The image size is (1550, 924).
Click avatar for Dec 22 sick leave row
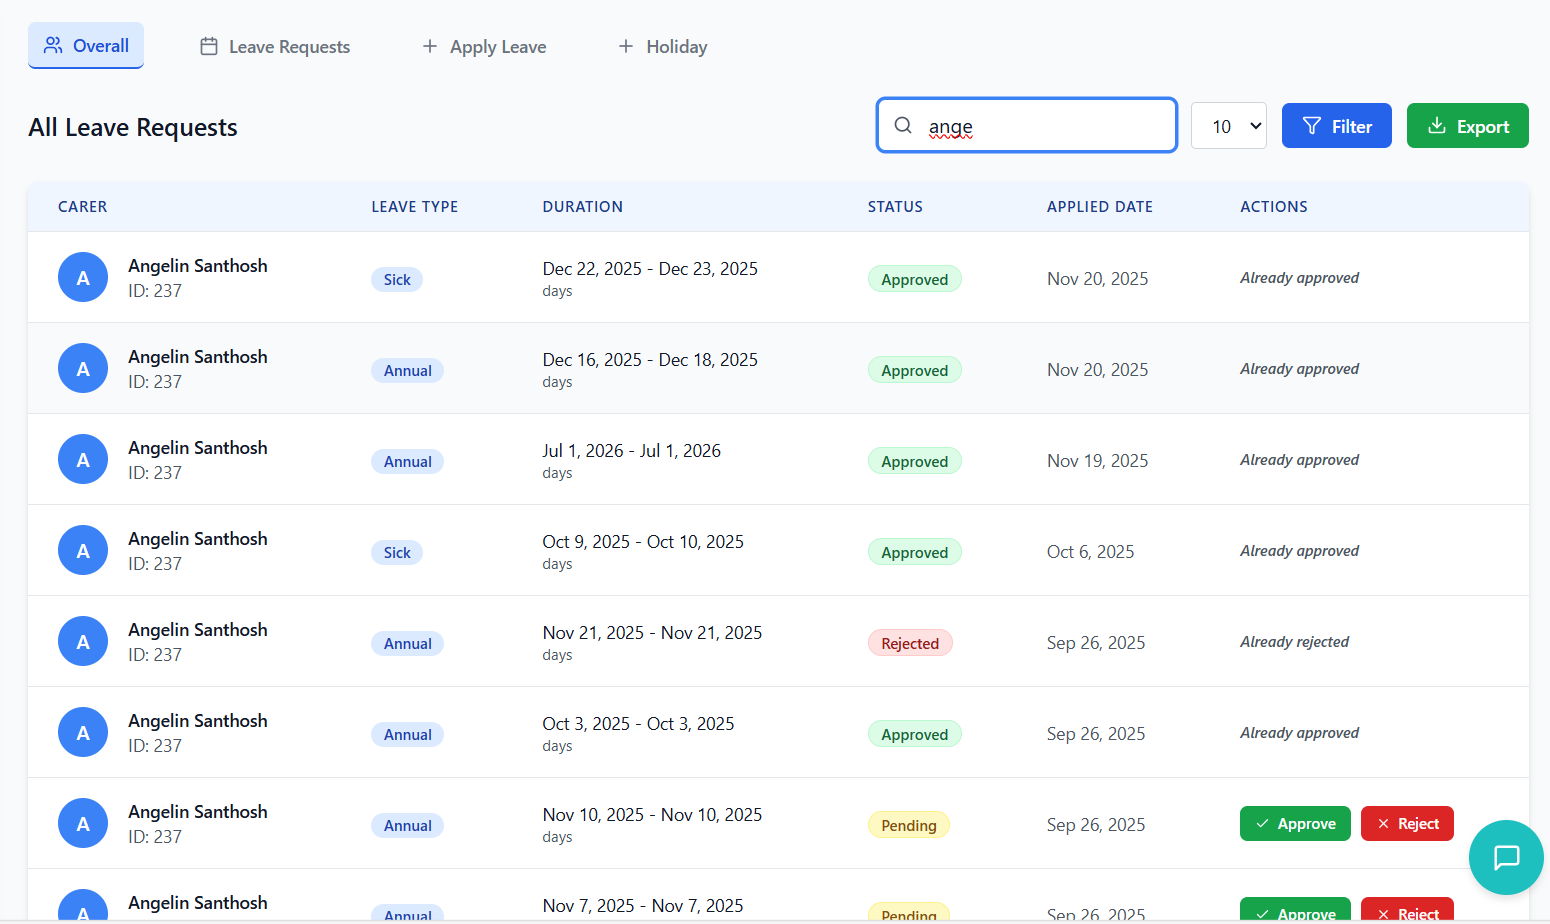pos(83,277)
